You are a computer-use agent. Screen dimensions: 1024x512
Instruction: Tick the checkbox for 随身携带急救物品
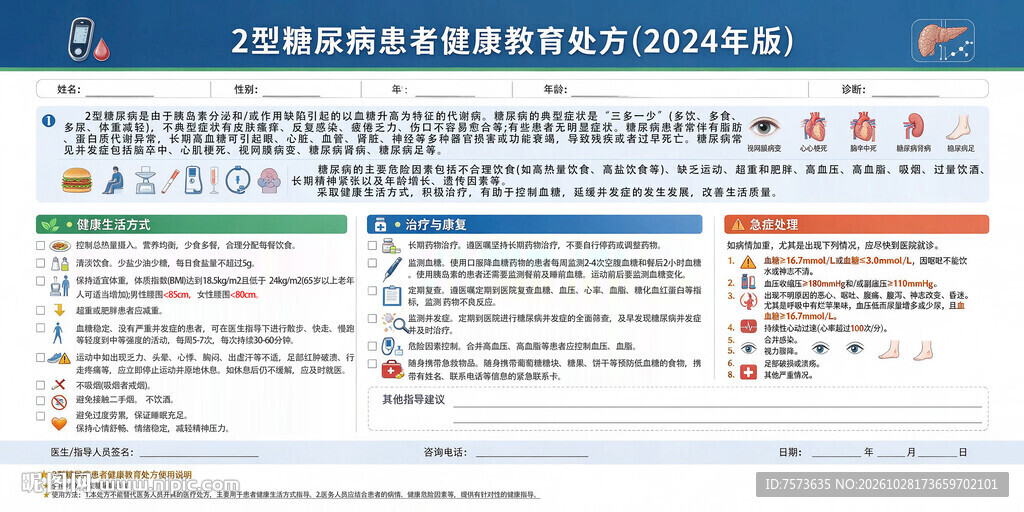(x=372, y=363)
